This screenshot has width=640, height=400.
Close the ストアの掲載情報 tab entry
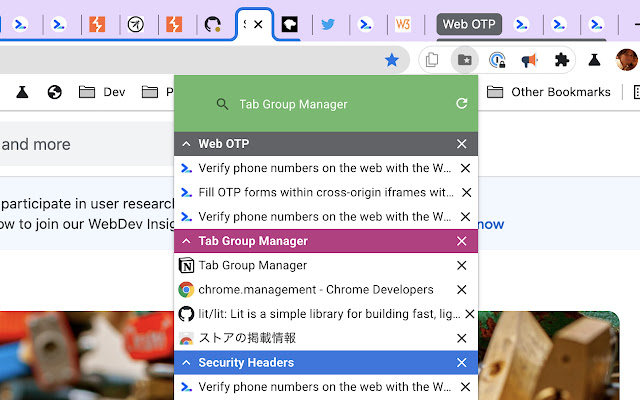pos(462,338)
